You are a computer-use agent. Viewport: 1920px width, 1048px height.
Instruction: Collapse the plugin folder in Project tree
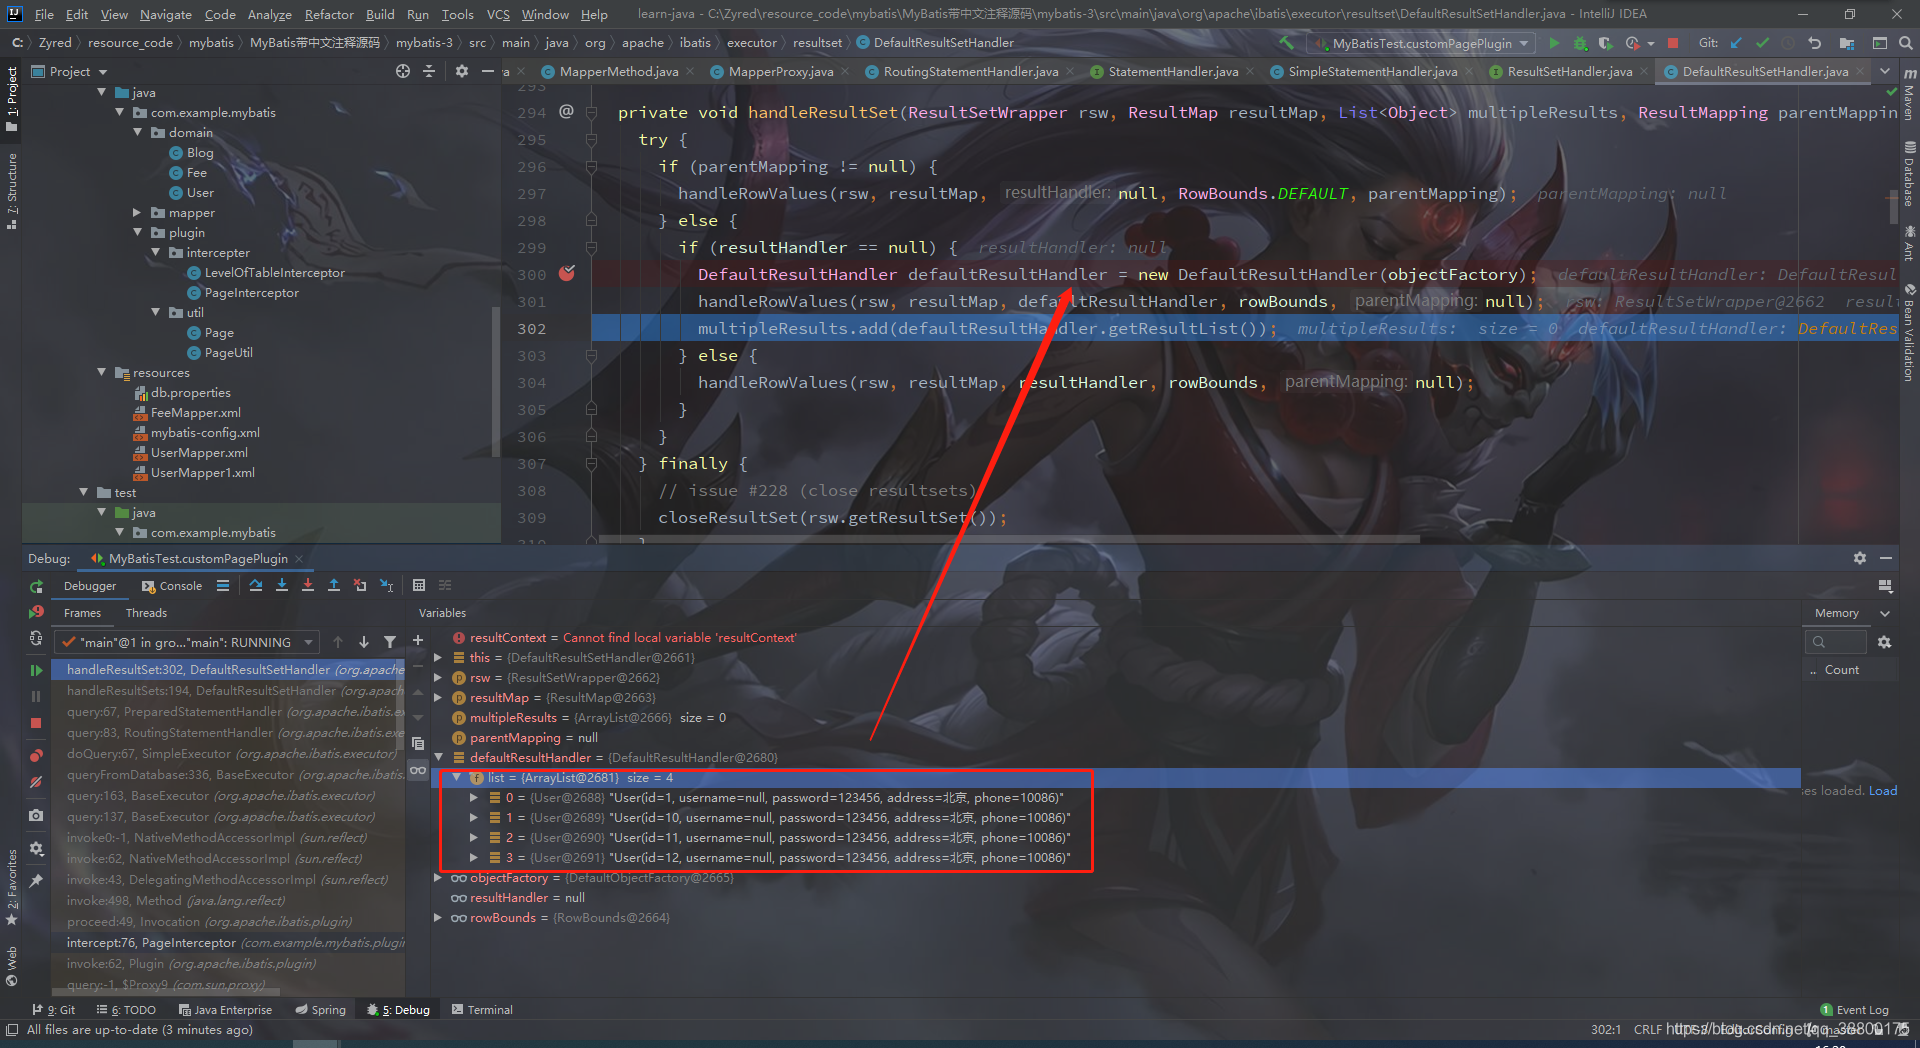click(138, 232)
